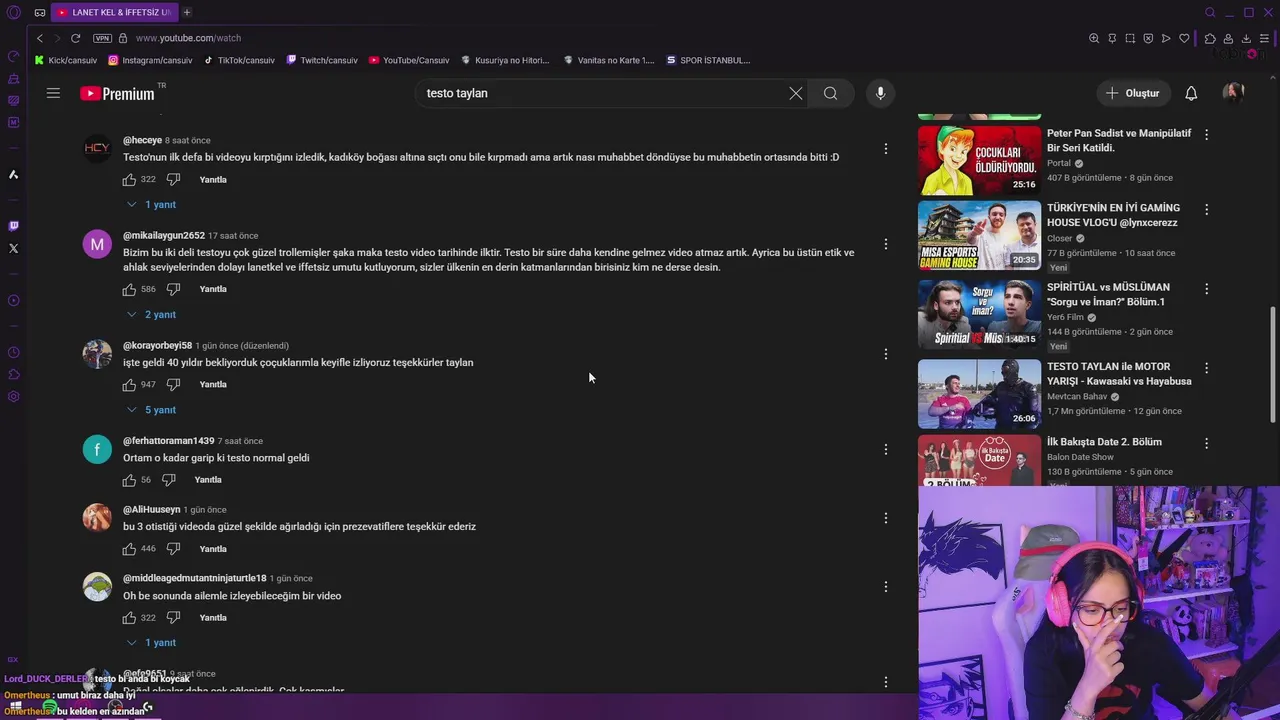Expand 1 yanıt under @middleagedmutantninjaturtle18 comment
Screen dimensions: 1280x720
(x=152, y=643)
